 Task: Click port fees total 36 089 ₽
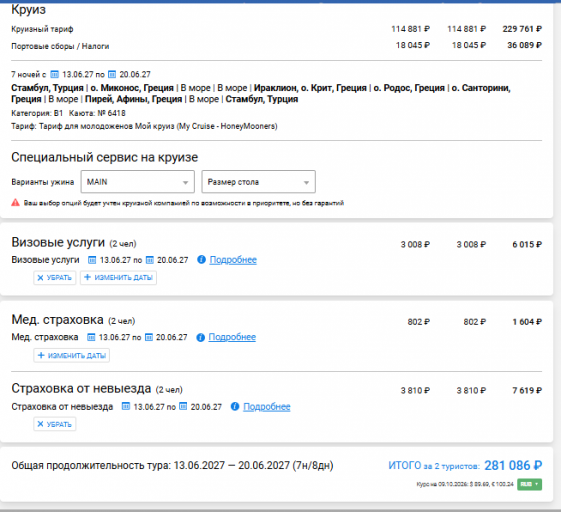click(x=524, y=45)
